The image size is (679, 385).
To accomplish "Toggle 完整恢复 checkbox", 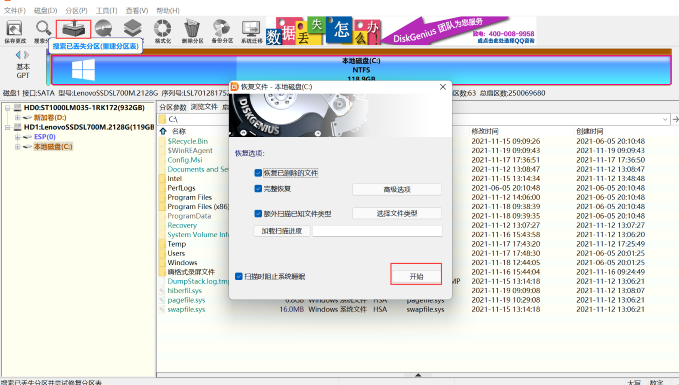I will pos(258,189).
